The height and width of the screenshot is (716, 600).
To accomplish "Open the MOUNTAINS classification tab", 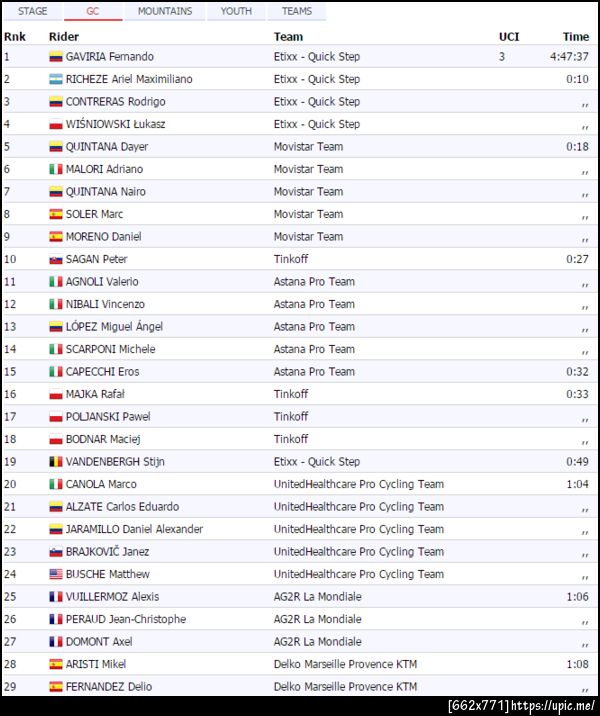I will pos(165,11).
